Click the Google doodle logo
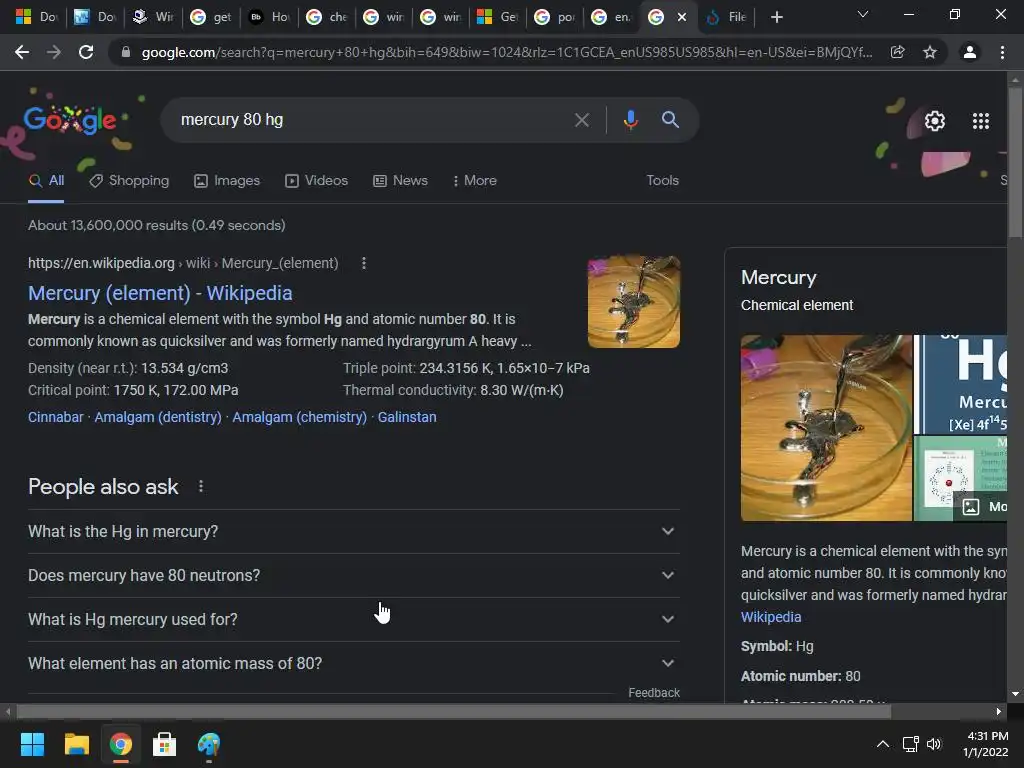 point(70,120)
